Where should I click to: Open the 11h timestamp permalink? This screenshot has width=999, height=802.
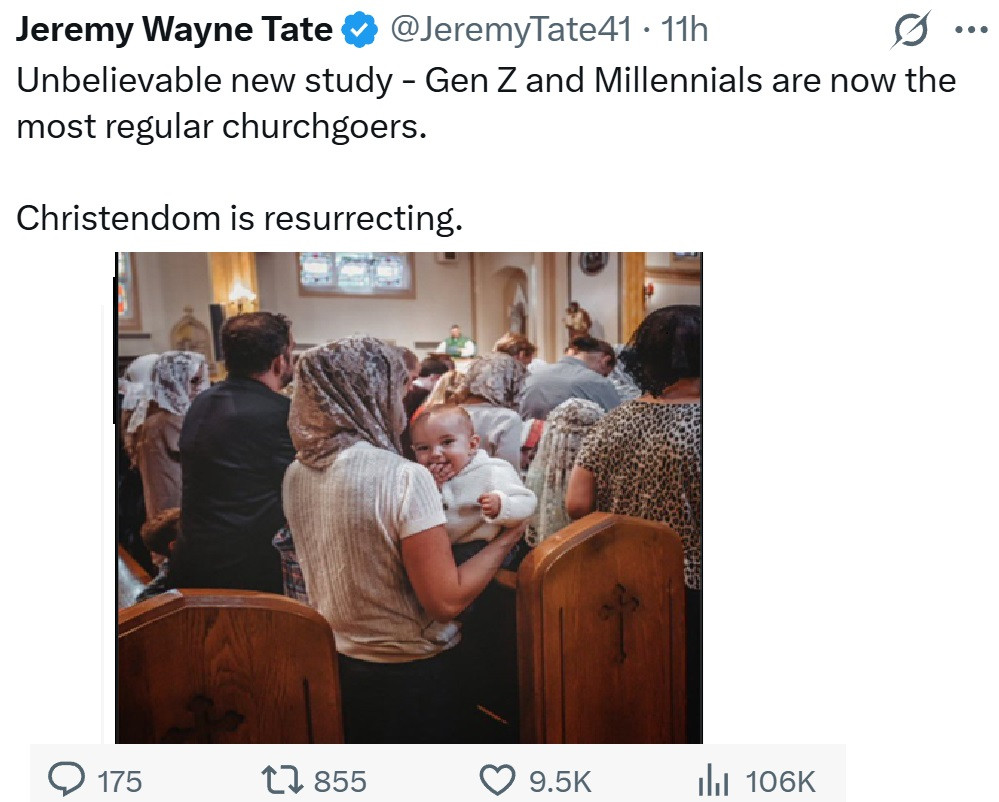pos(684,30)
